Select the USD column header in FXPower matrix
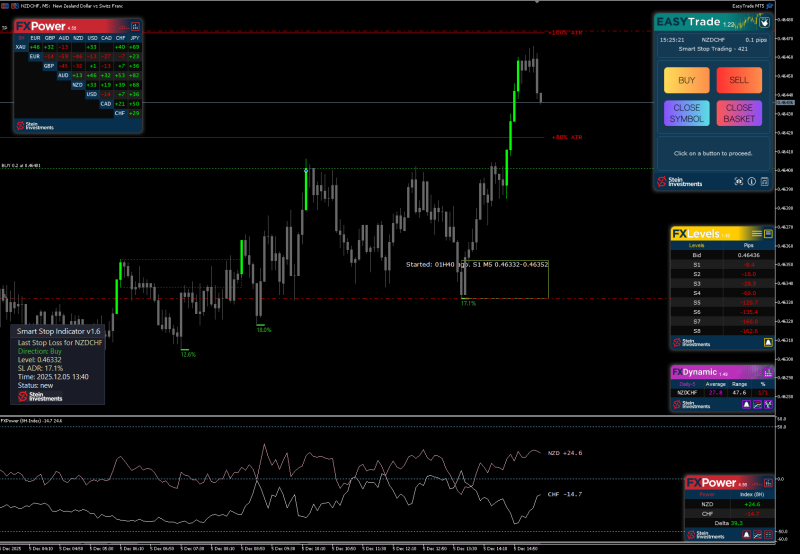Screen dimensions: 800x554 pos(92,38)
